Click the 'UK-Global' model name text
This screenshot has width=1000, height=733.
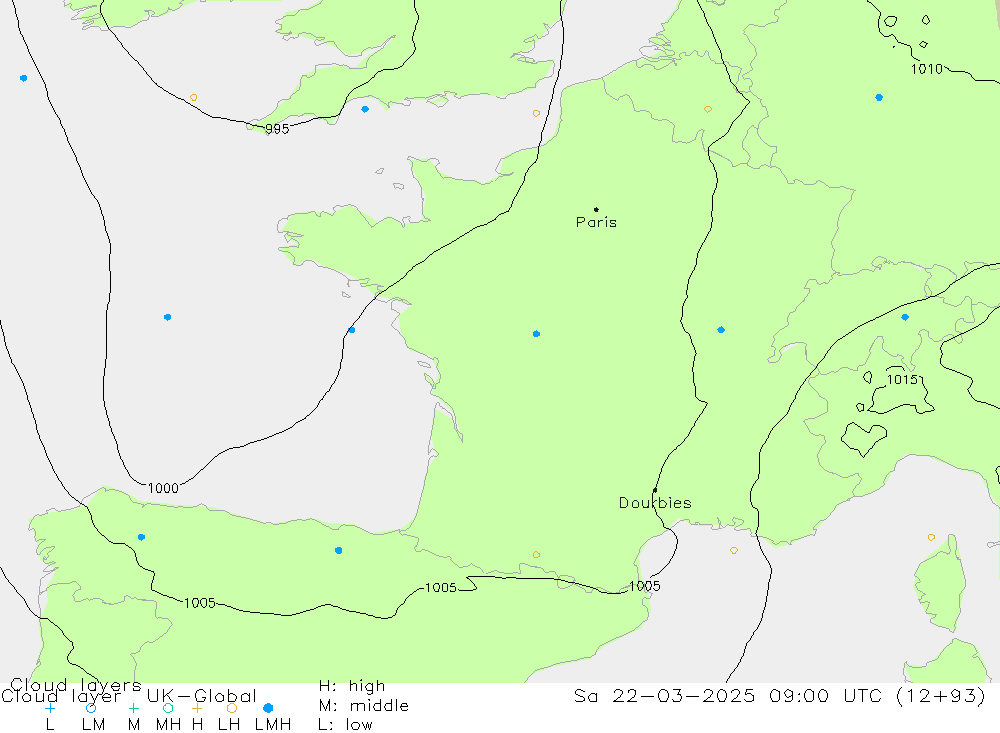202,695
